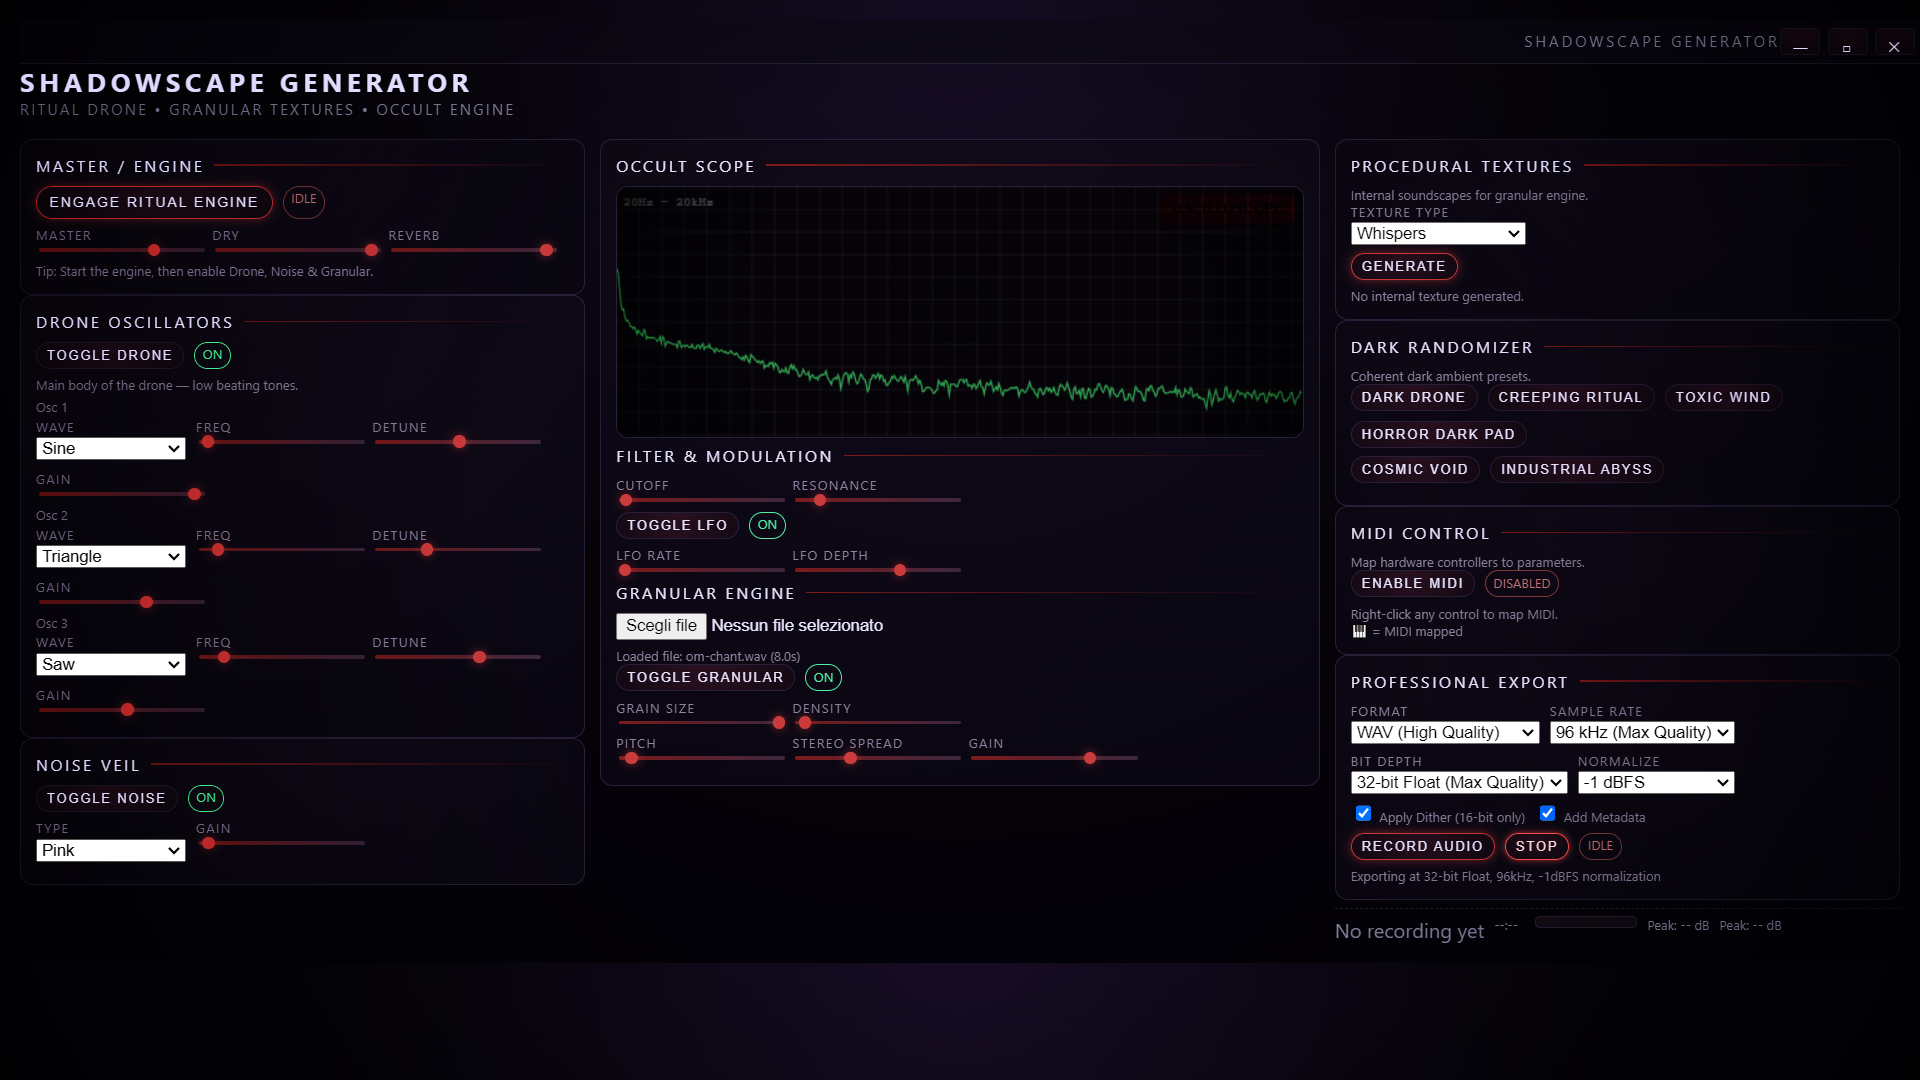Click the piano MIDI mapped icon
1920x1080 pixels.
pos(1359,632)
